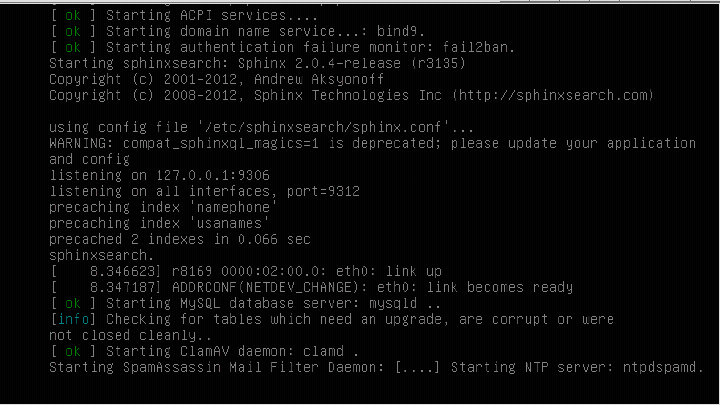The height and width of the screenshot is (405, 720).
Task: Click the word 'WARNING:' in the output
Action: pyautogui.click(x=81, y=143)
